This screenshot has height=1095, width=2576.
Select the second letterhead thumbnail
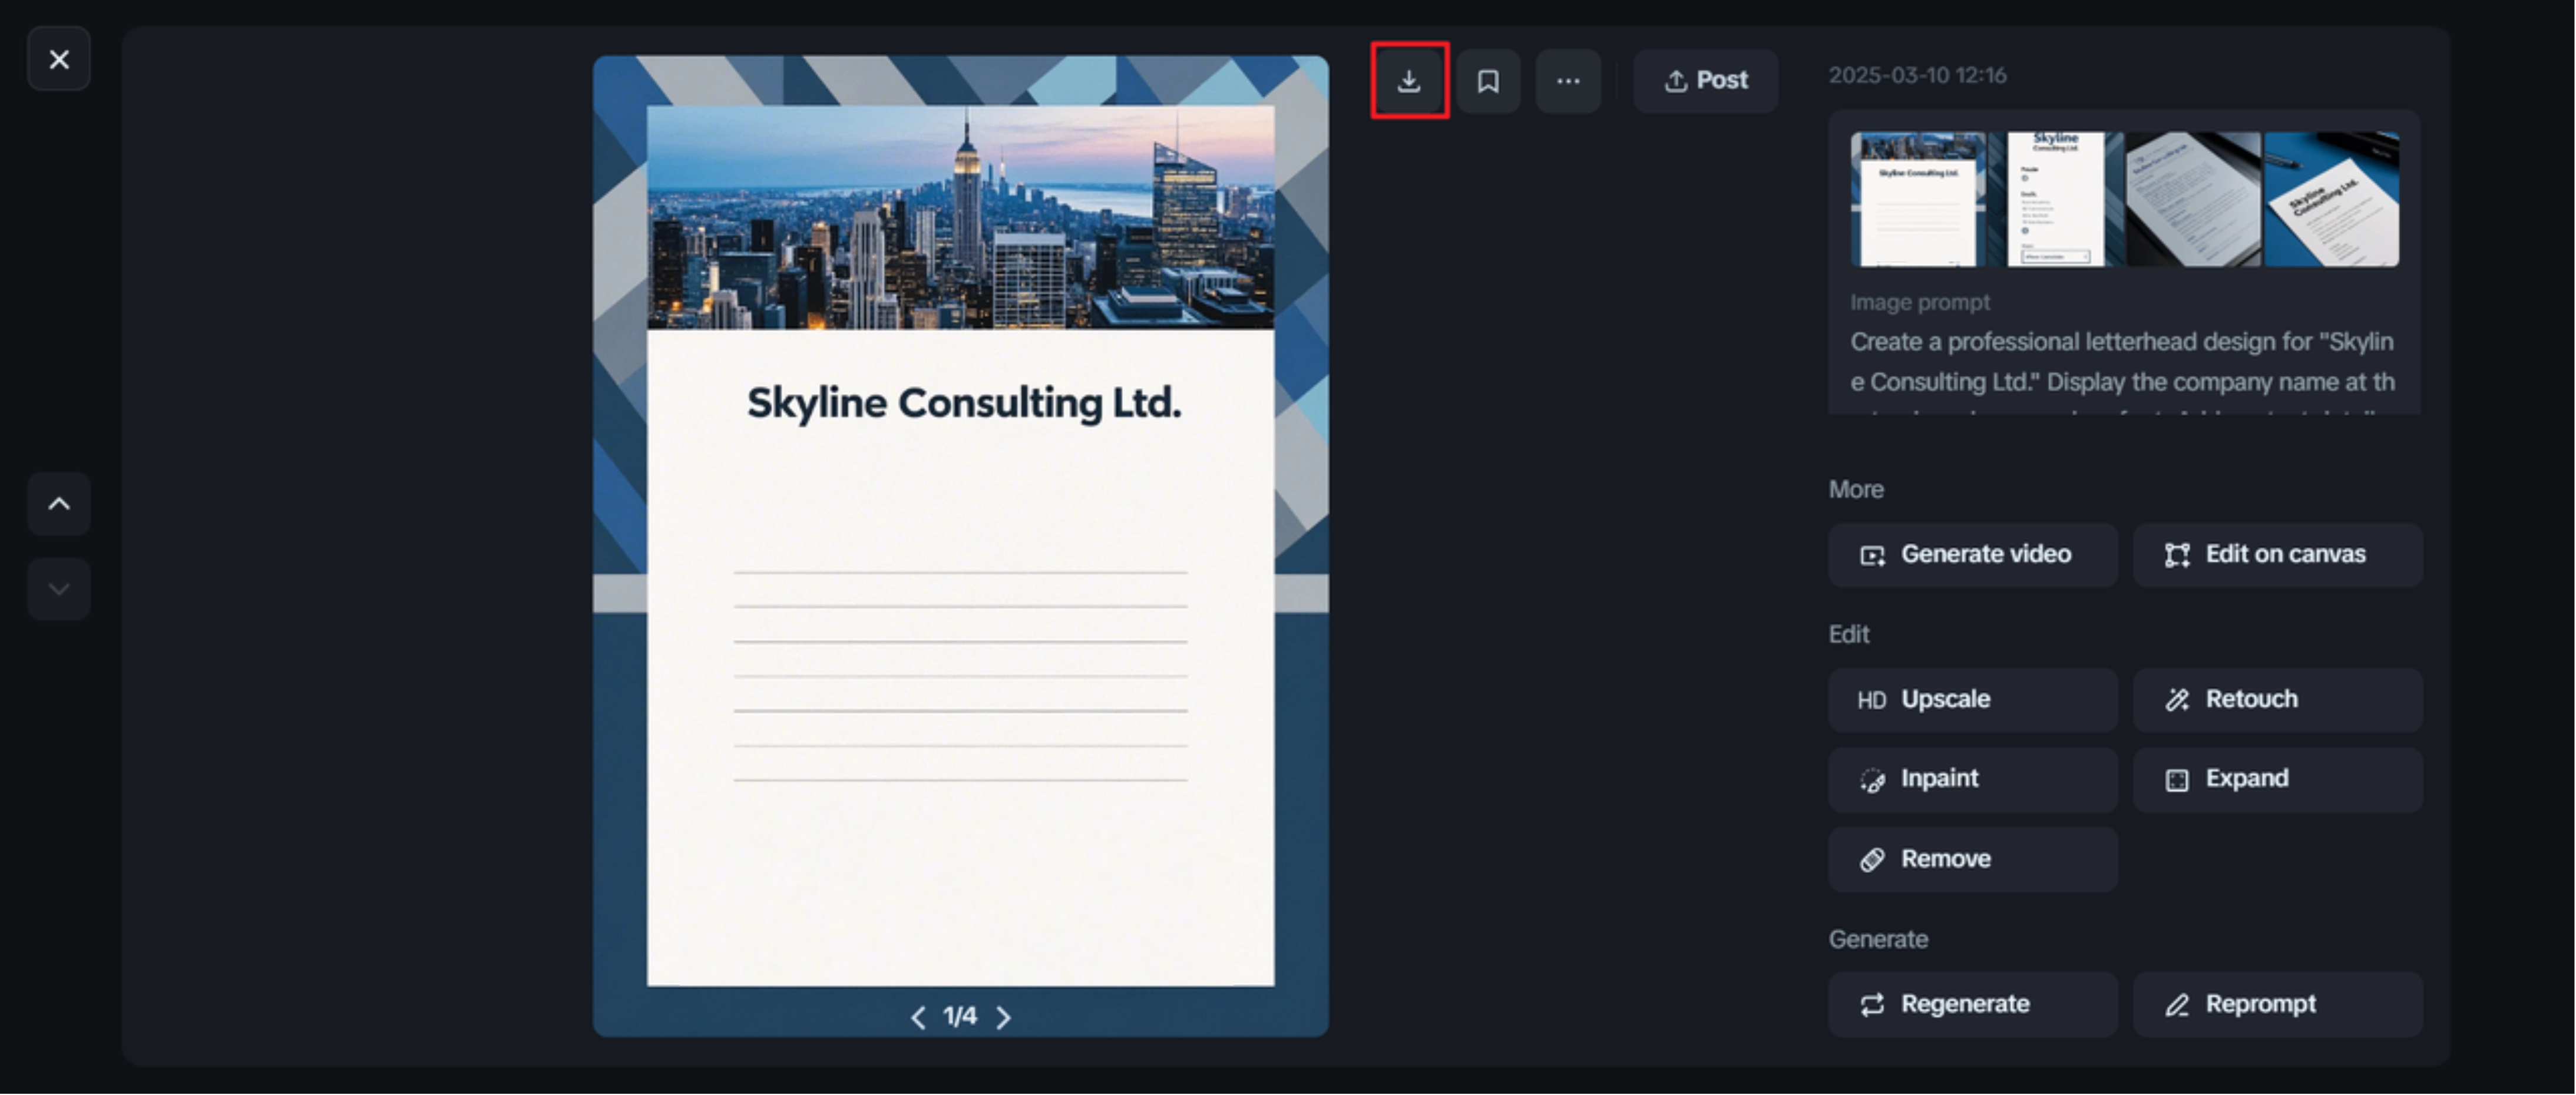click(2055, 200)
